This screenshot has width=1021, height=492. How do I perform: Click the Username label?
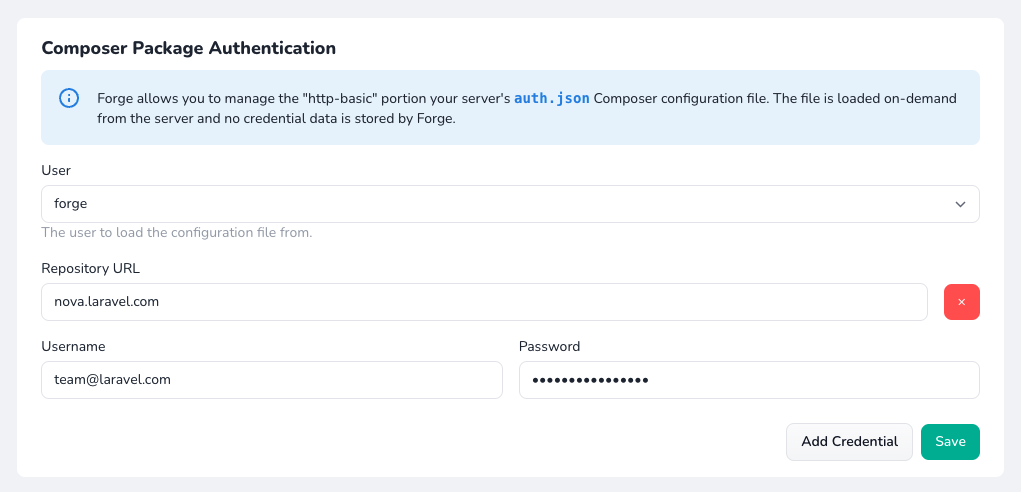click(x=73, y=346)
